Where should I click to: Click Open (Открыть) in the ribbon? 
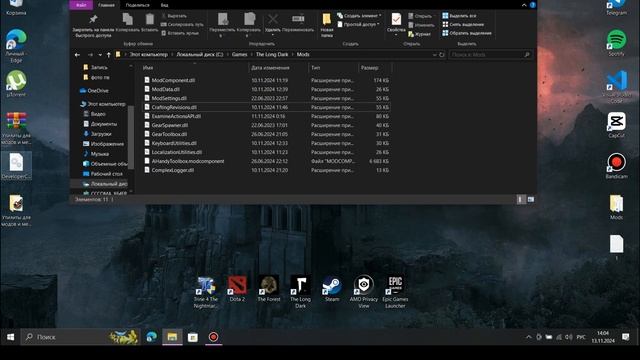point(420,16)
